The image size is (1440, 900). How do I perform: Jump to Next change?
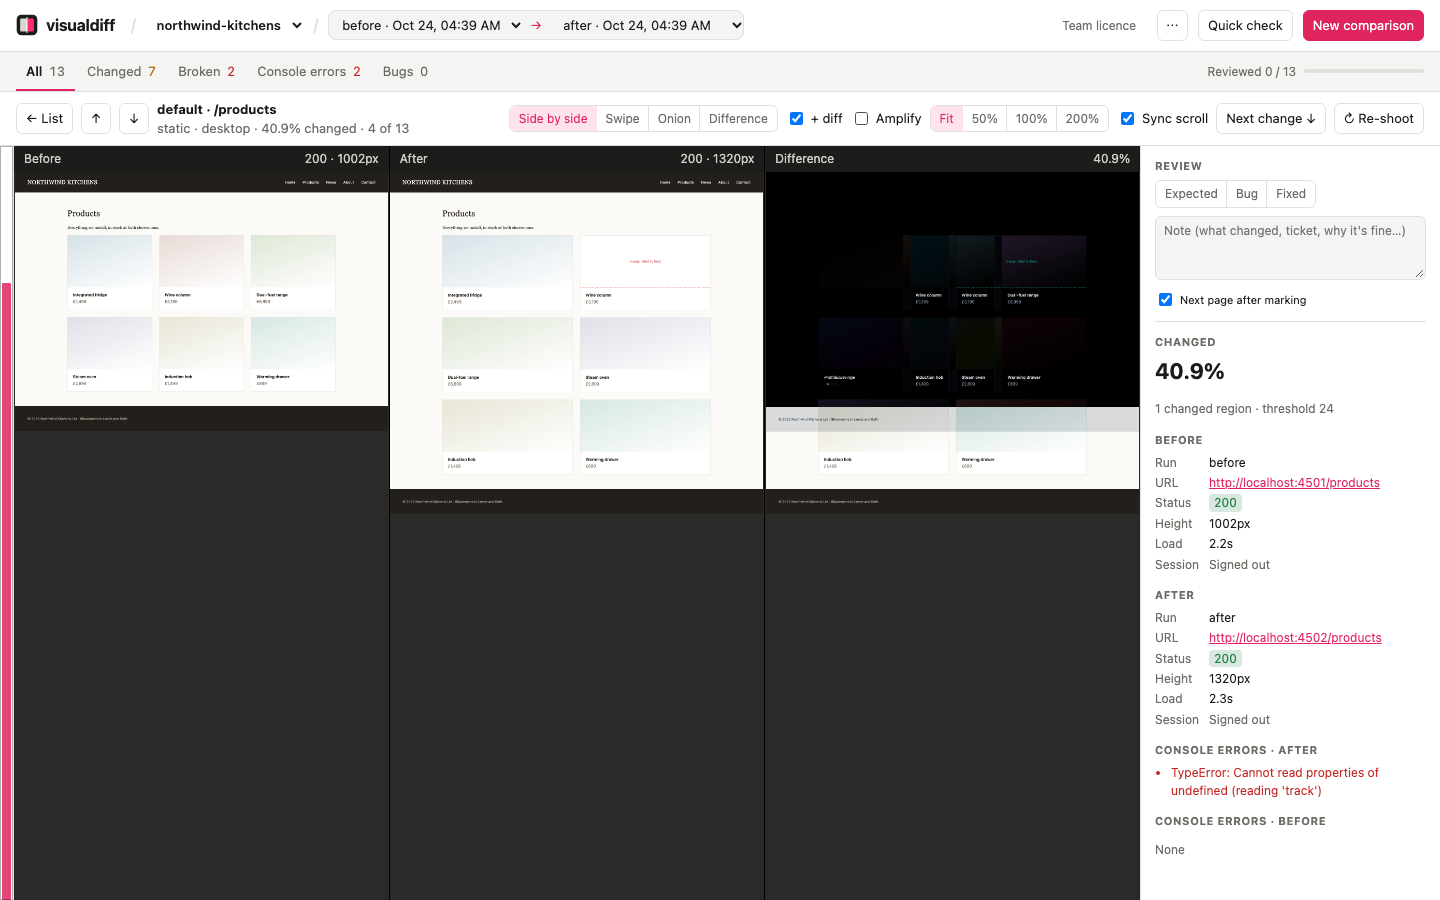click(1271, 118)
